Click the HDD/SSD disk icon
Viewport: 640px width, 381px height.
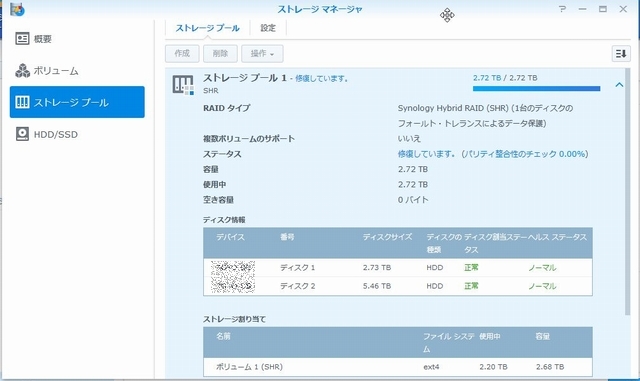coord(22,134)
